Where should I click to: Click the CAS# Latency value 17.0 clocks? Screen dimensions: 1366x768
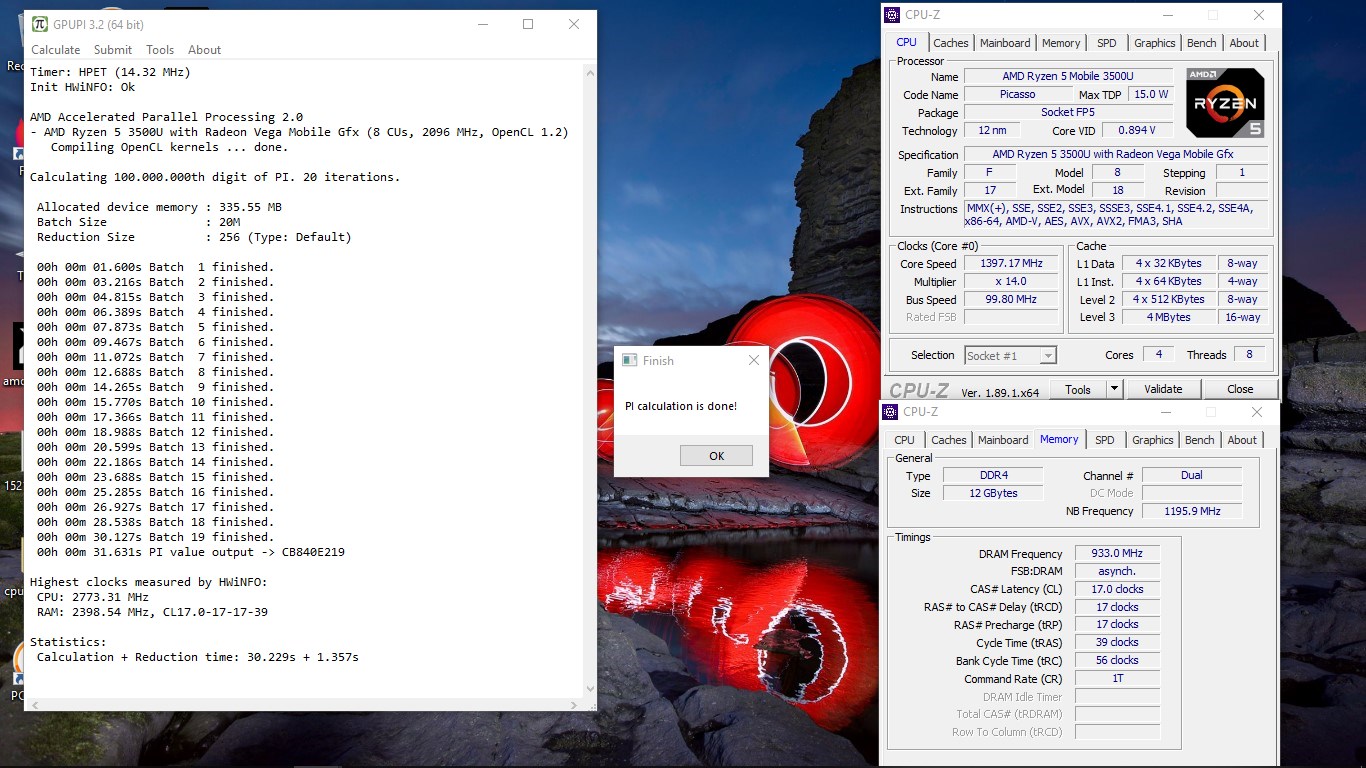coord(1118,590)
